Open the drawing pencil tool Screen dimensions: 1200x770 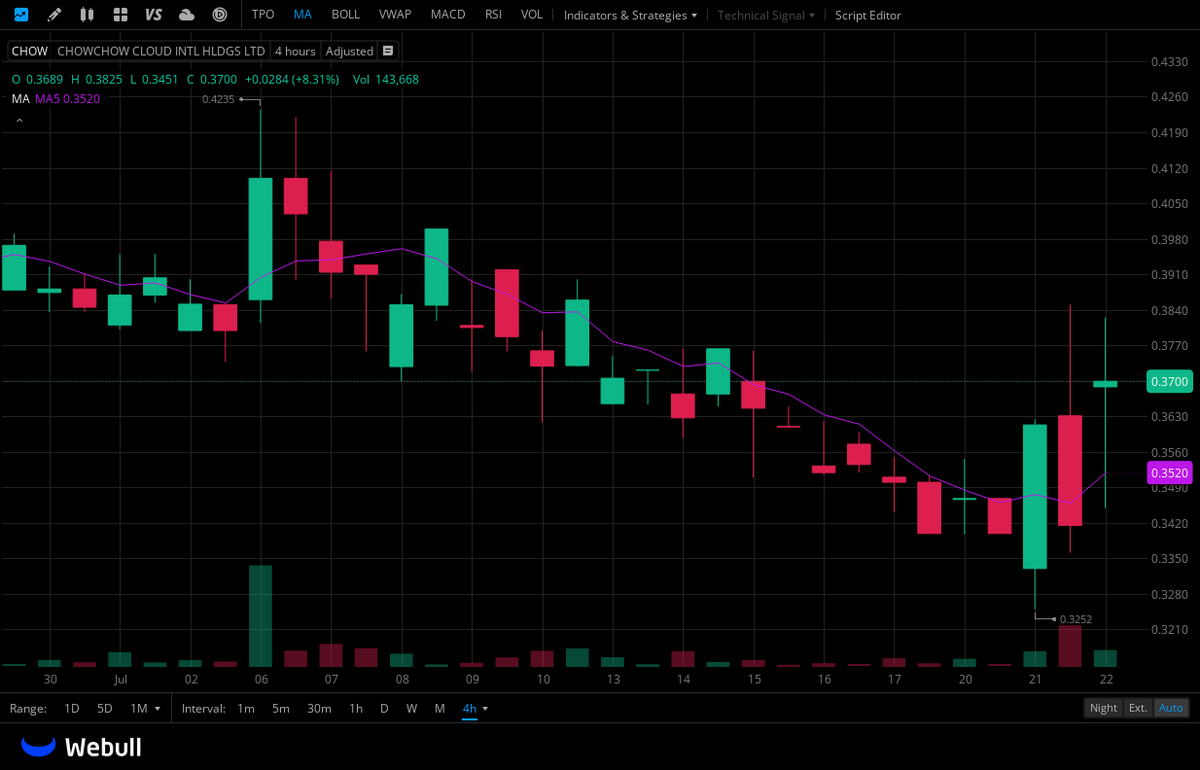(x=54, y=15)
